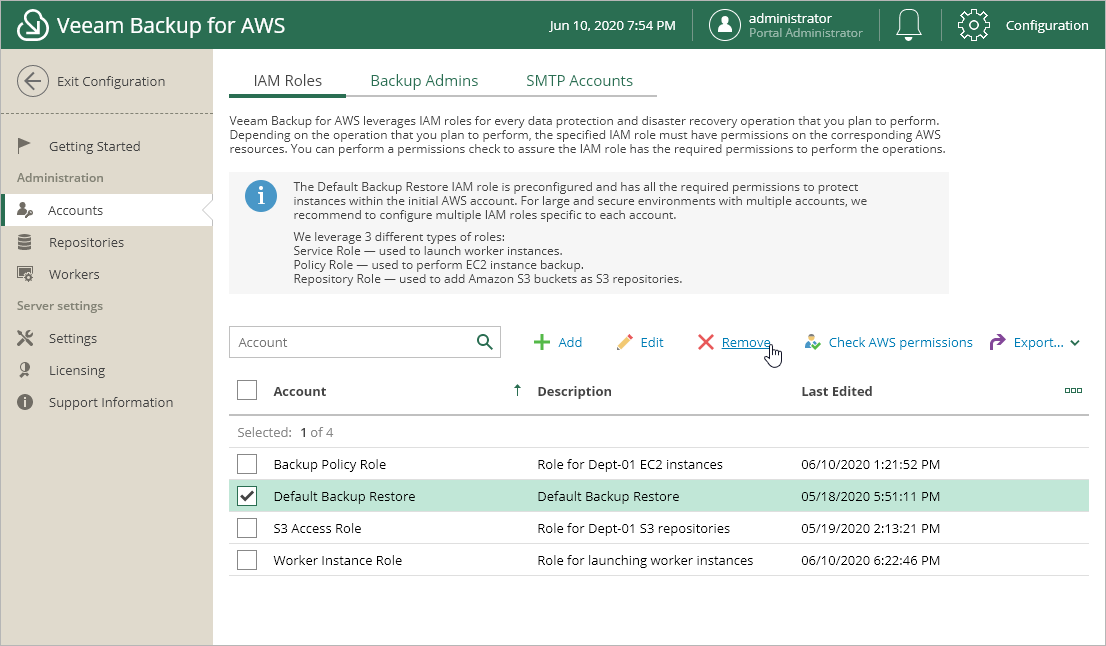Click the administrator username in header

tap(790, 18)
